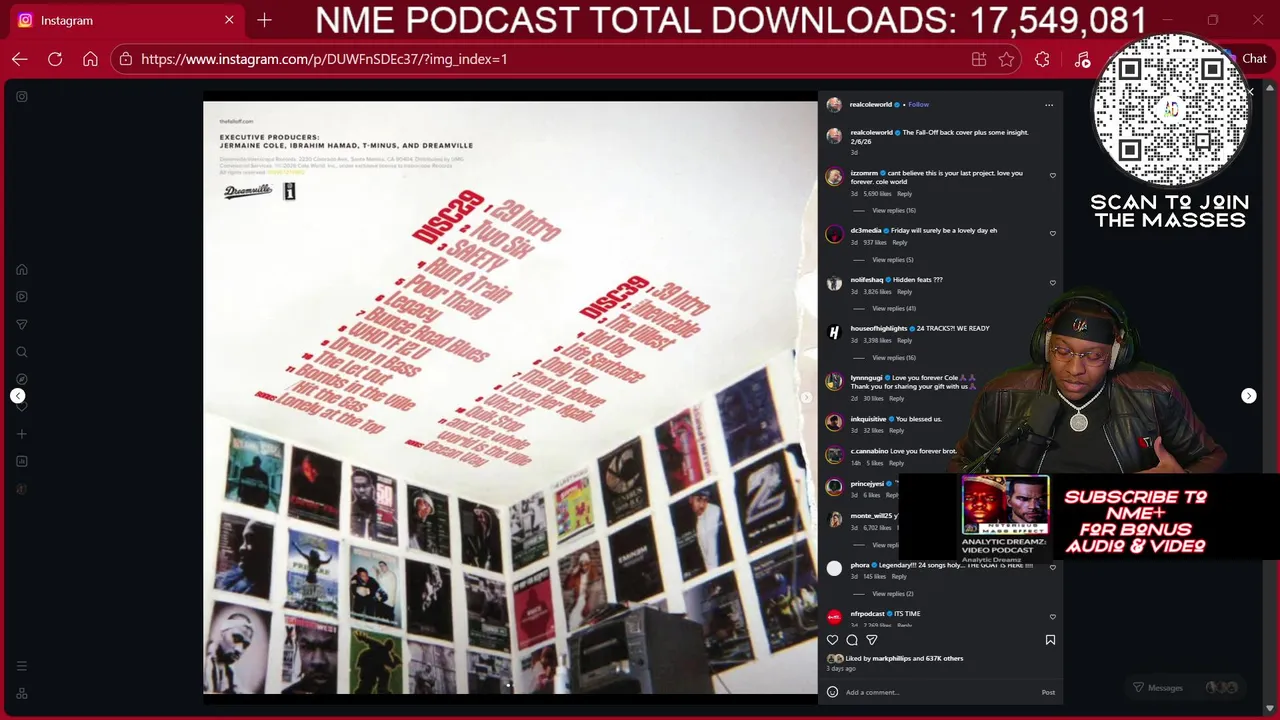Click page scrollbar down arrow
Screen dimensions: 1280x720
(1270, 708)
